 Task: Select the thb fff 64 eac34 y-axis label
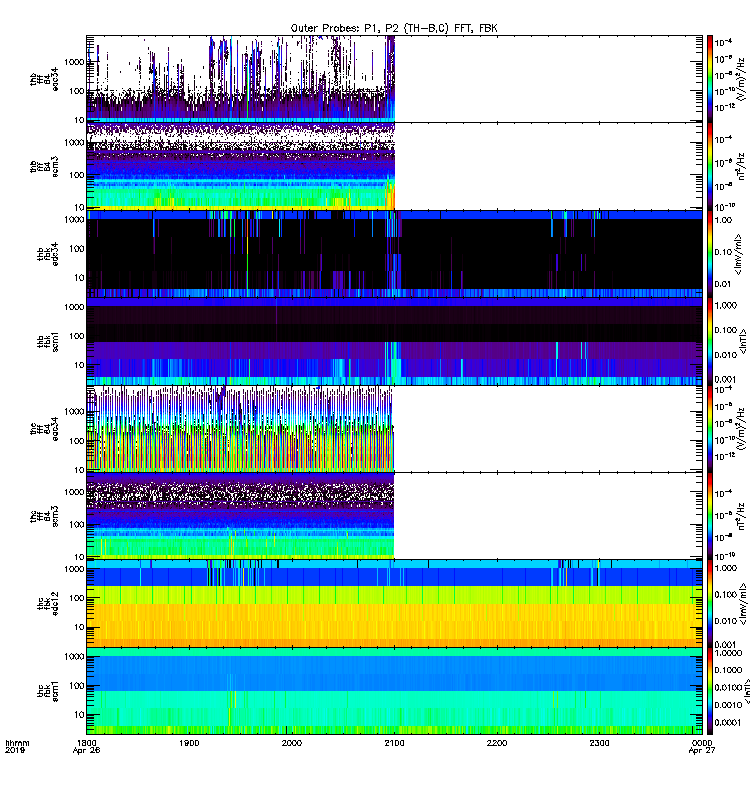click(44, 79)
